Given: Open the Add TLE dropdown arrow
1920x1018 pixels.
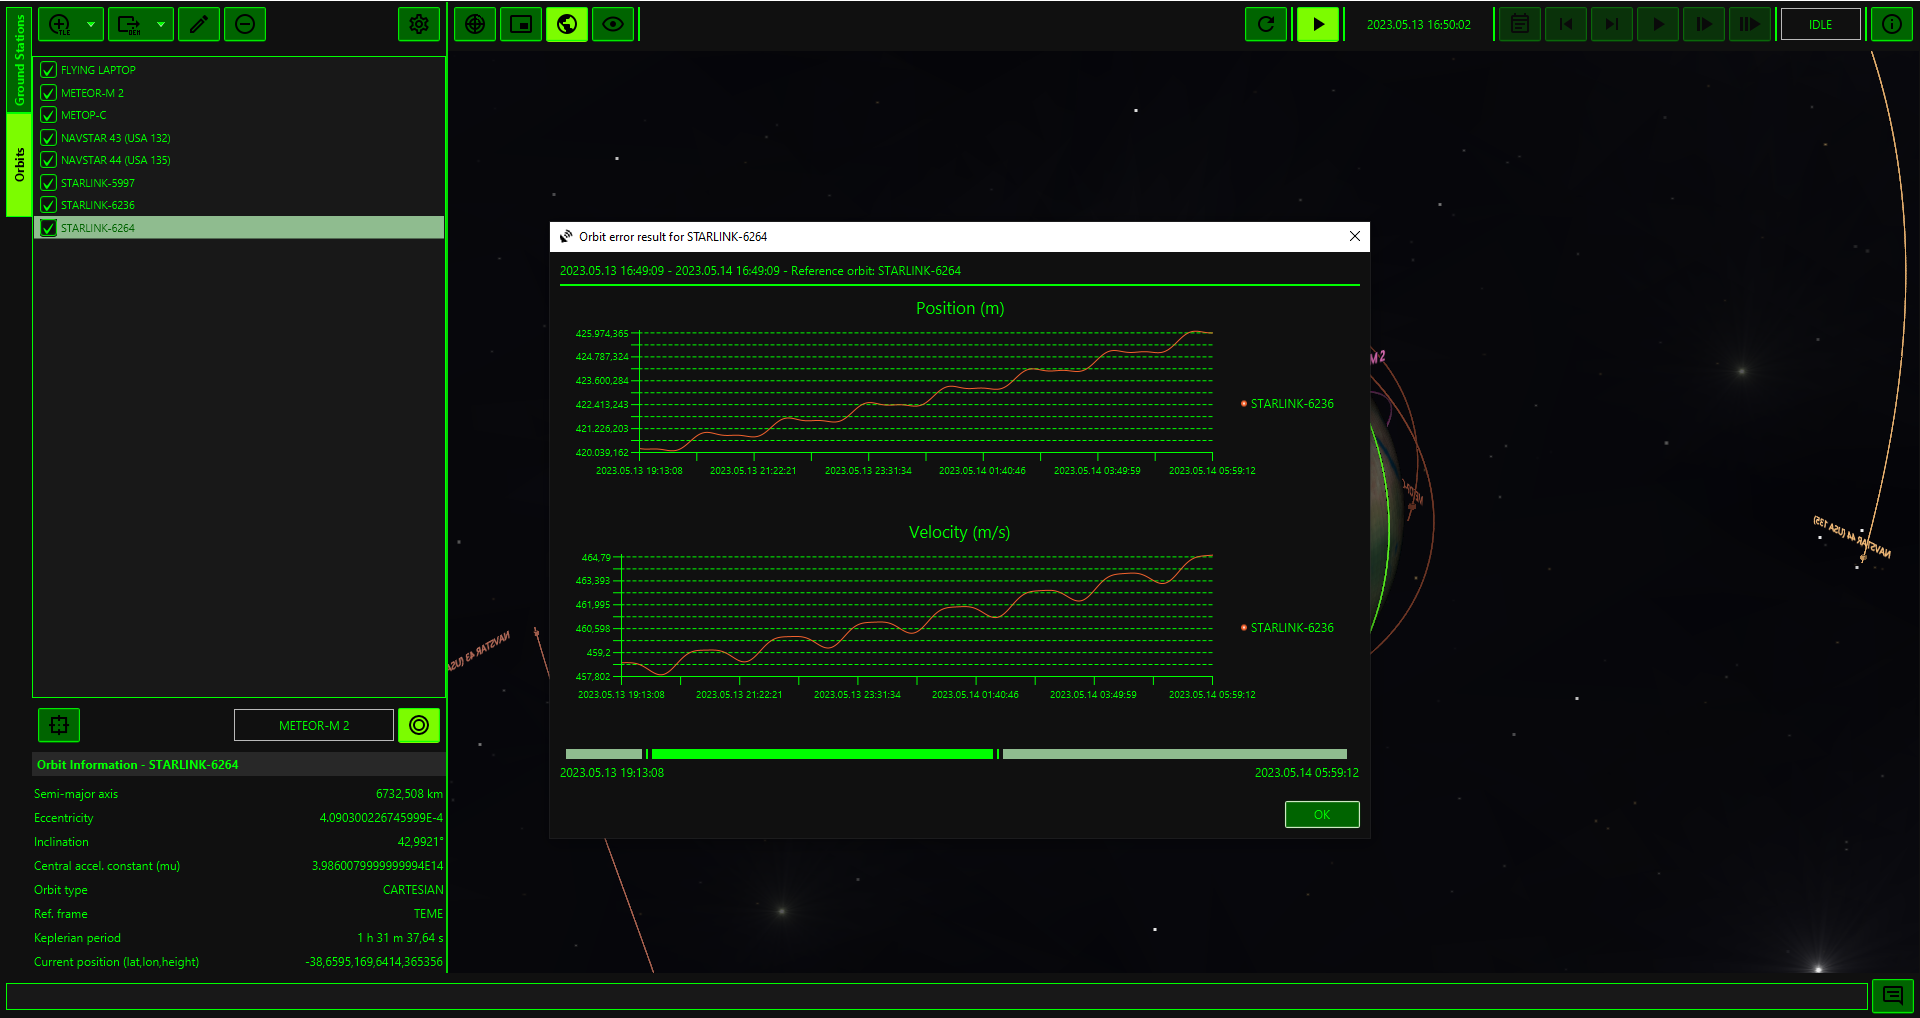Looking at the screenshot, I should tap(91, 24).
